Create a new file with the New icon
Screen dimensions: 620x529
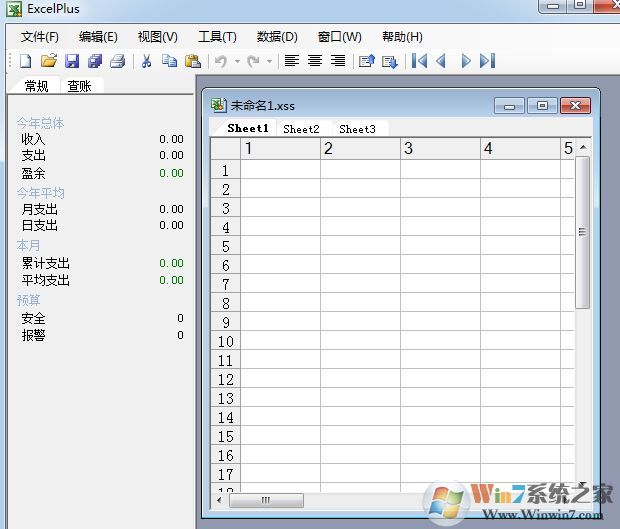[x=26, y=61]
